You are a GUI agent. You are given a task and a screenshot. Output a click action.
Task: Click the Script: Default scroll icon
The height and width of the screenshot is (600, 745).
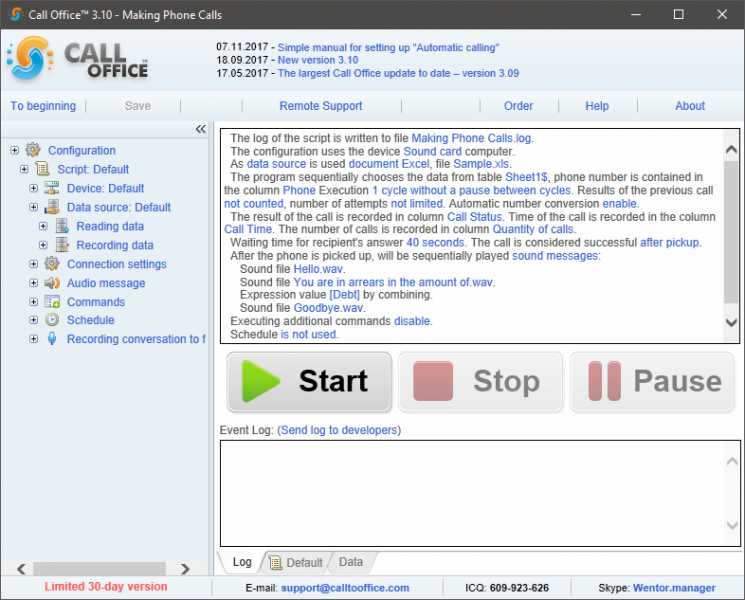pyautogui.click(x=43, y=169)
